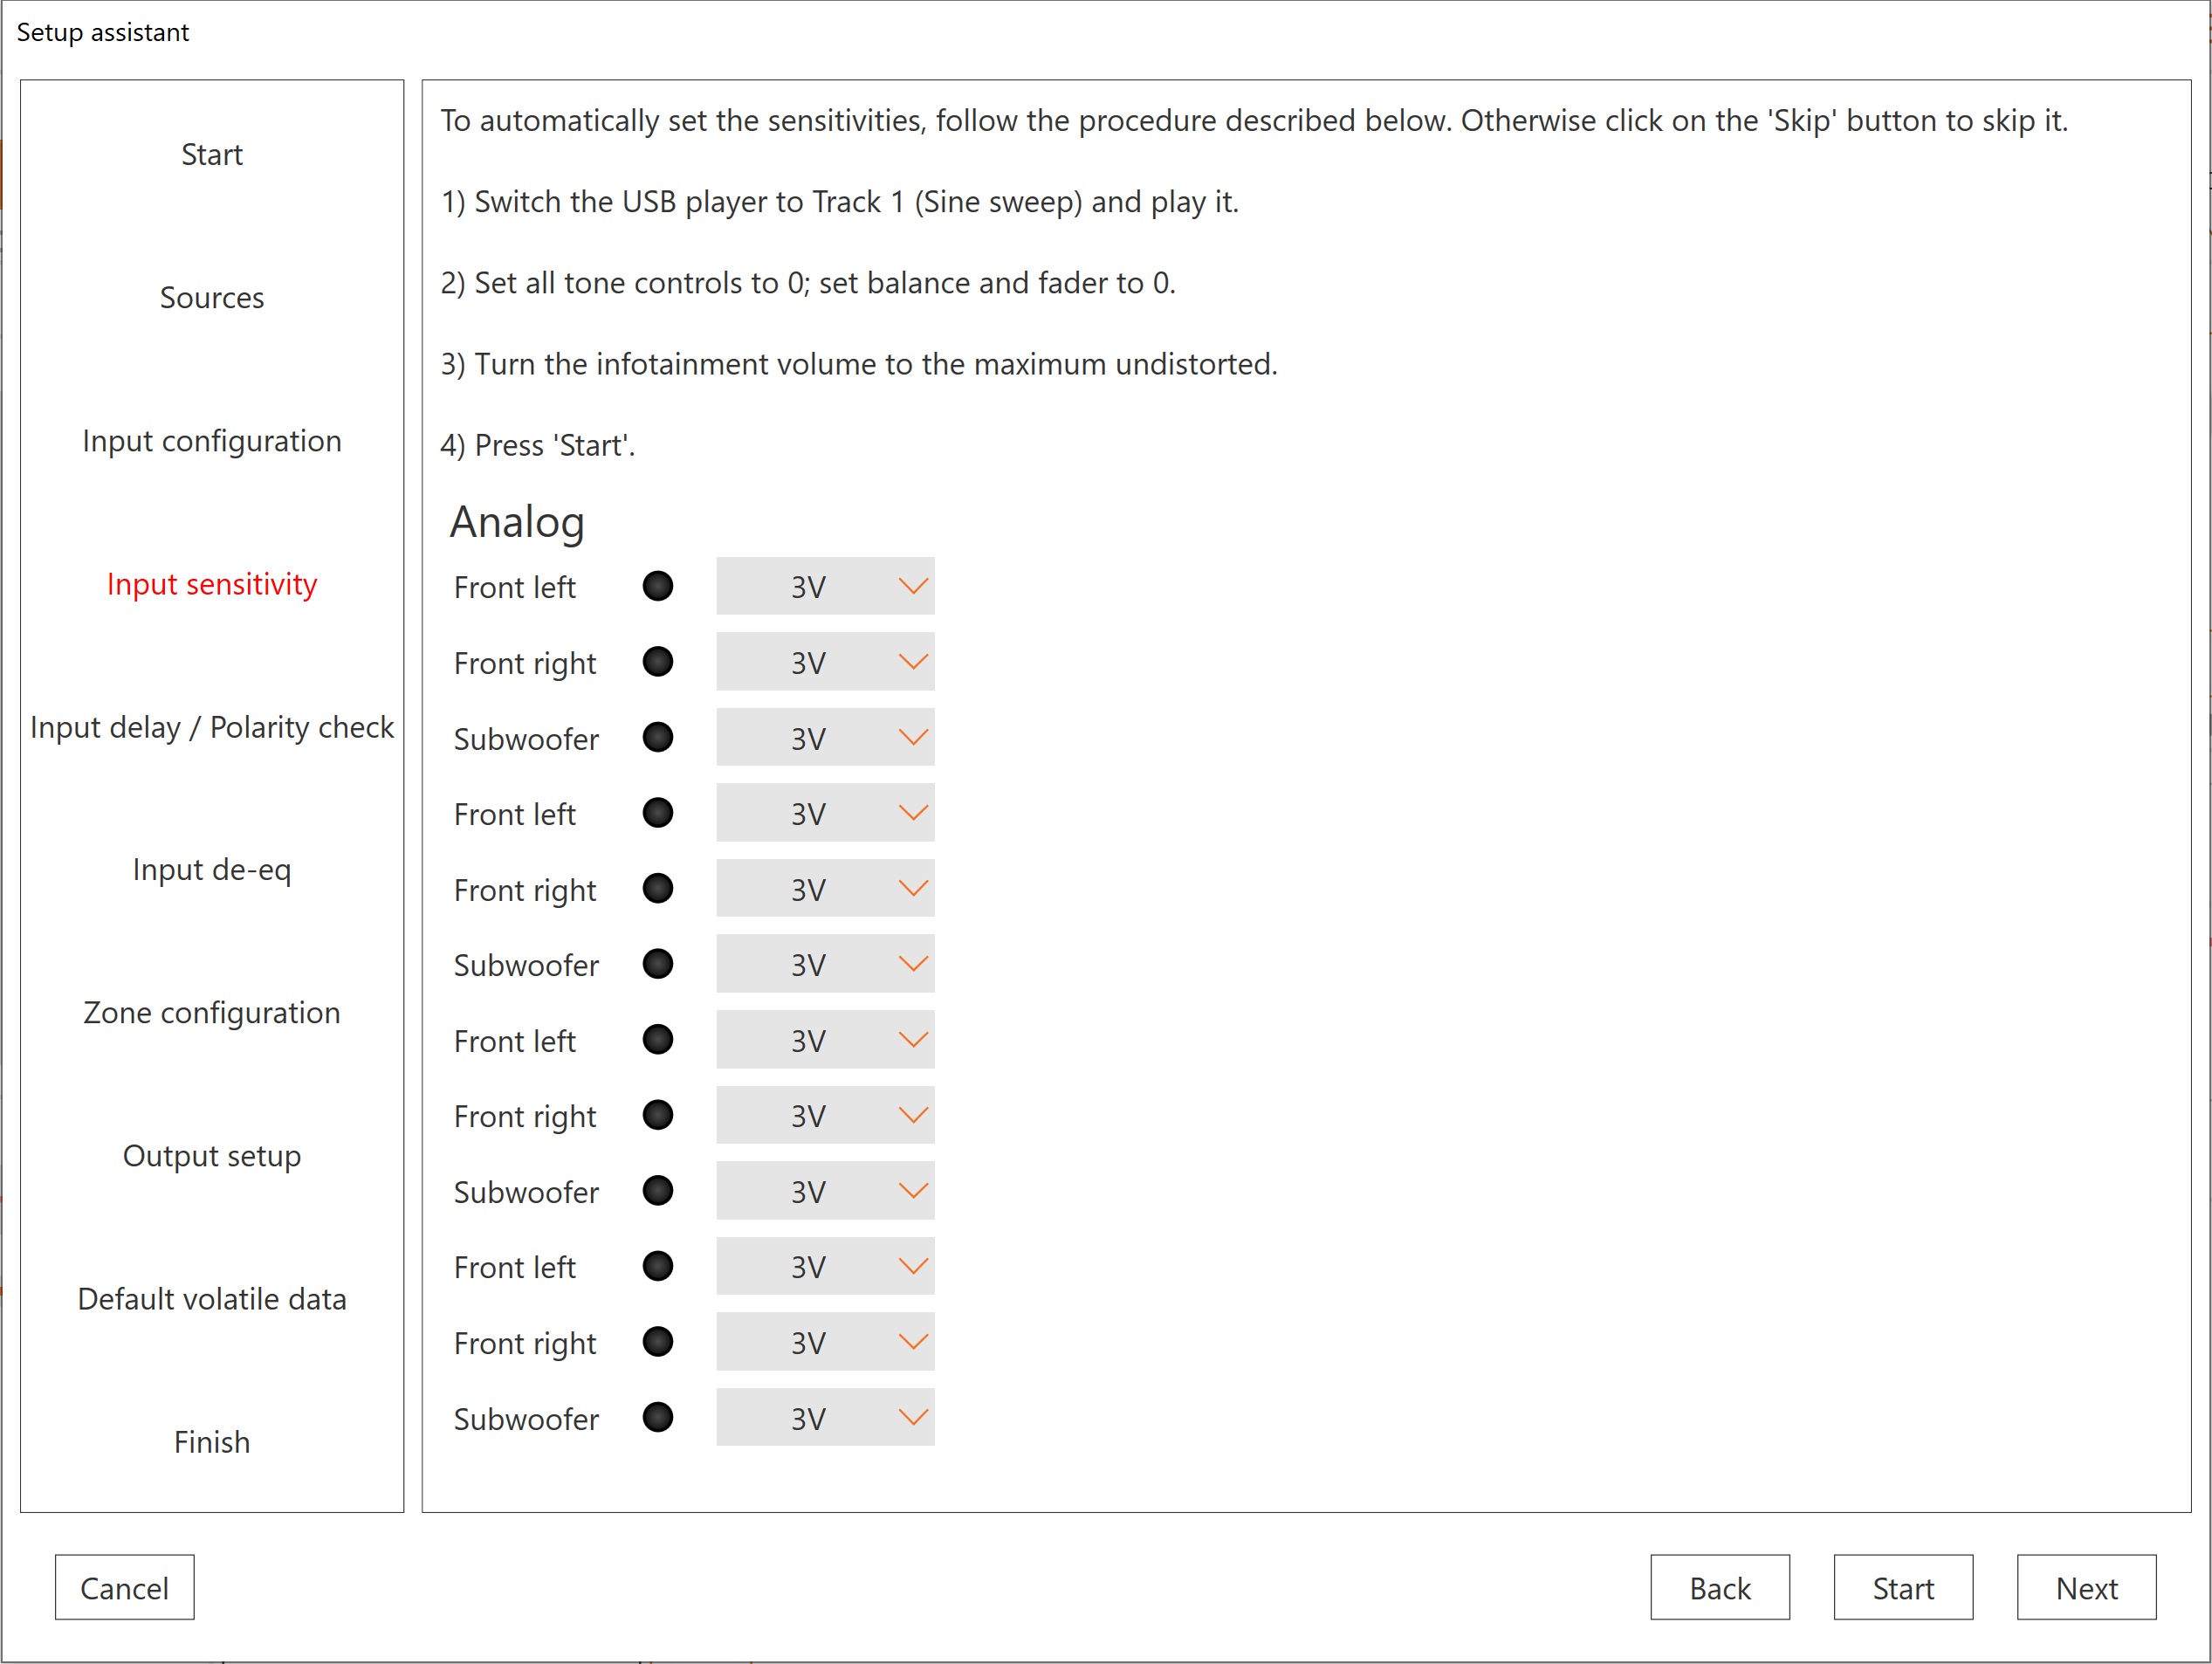The image size is (2212, 1664).
Task: Open the last Front right 3V dropdown
Action: [825, 1342]
